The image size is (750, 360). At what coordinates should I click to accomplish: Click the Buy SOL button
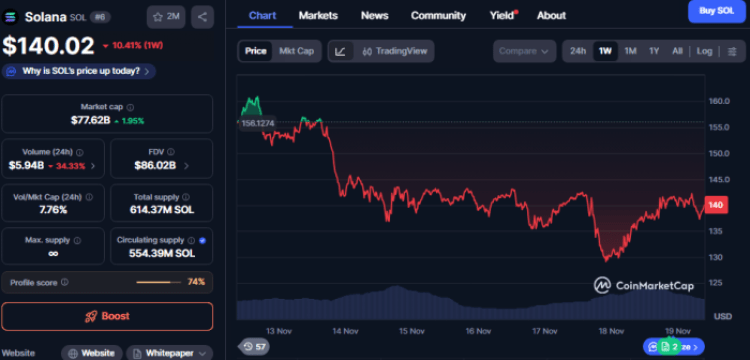716,11
